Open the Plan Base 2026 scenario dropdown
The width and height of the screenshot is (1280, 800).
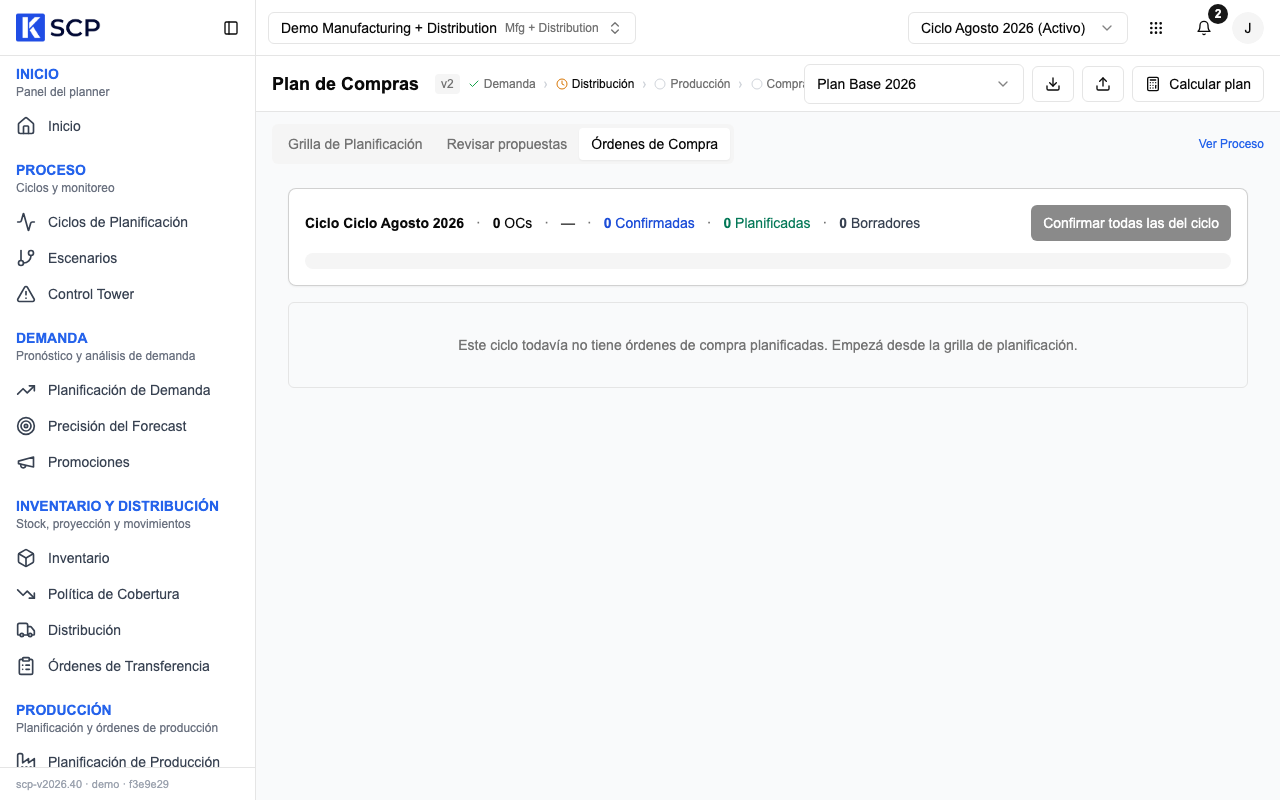point(913,84)
